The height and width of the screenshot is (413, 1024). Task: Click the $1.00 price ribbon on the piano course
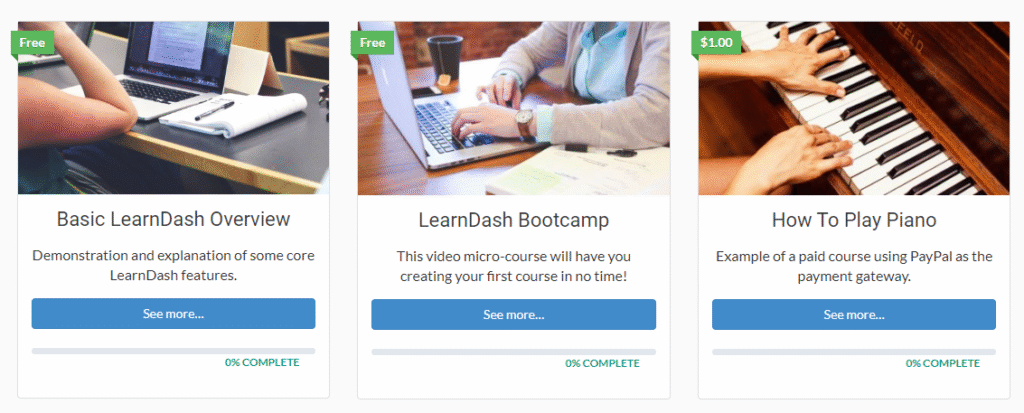(x=716, y=43)
